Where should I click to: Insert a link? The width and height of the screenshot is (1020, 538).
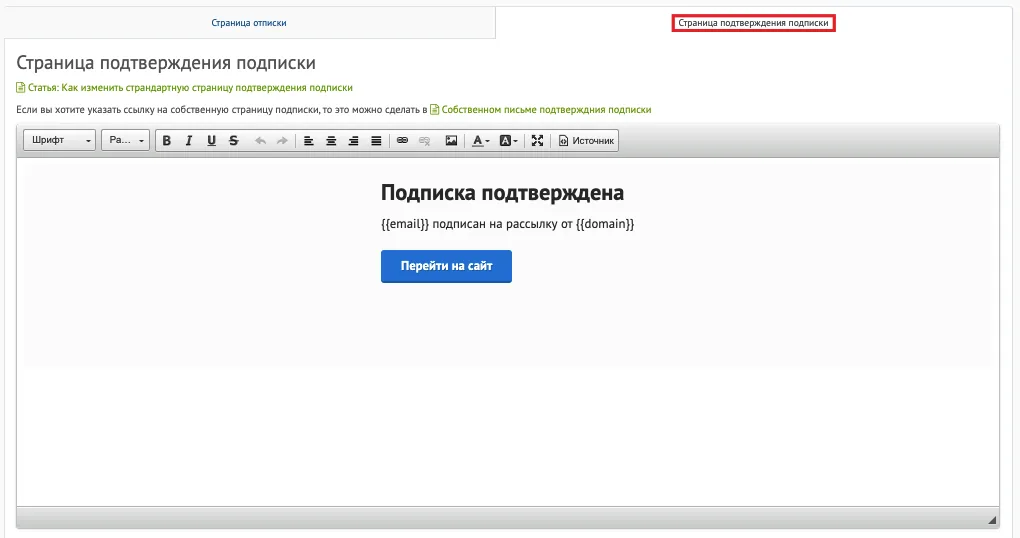403,141
